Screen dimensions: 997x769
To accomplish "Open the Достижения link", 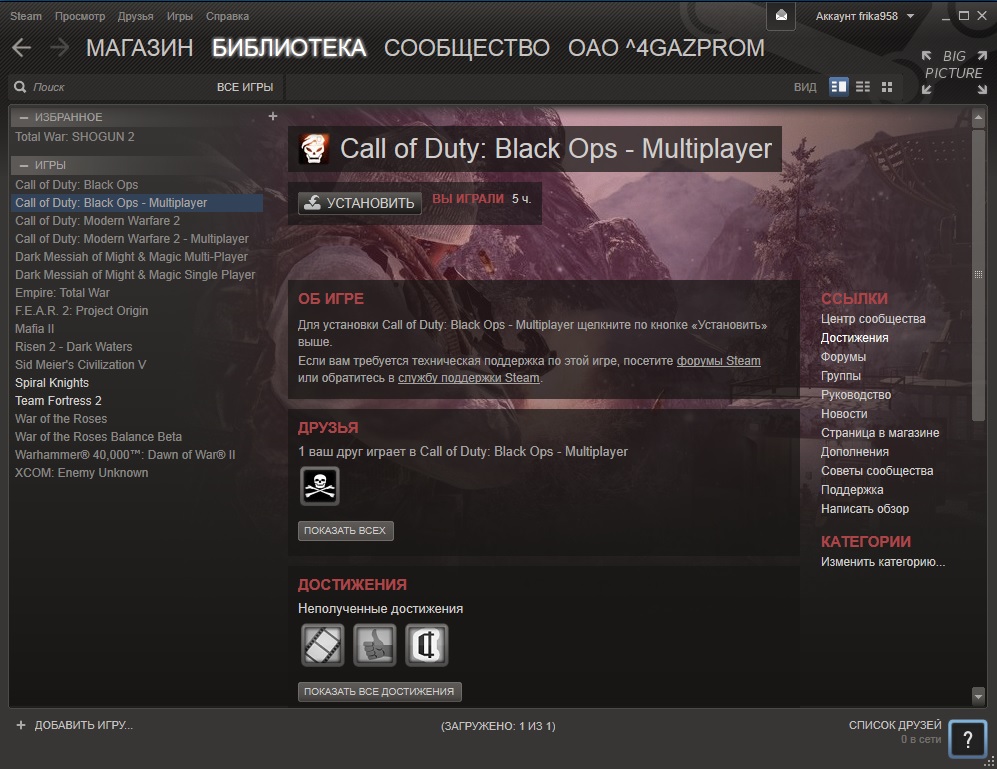I will click(x=854, y=338).
